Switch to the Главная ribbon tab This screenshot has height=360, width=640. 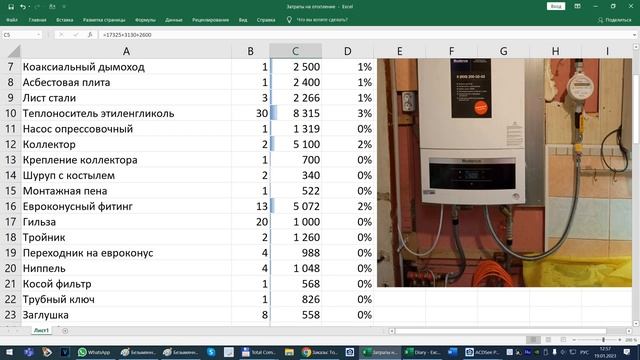(x=38, y=20)
